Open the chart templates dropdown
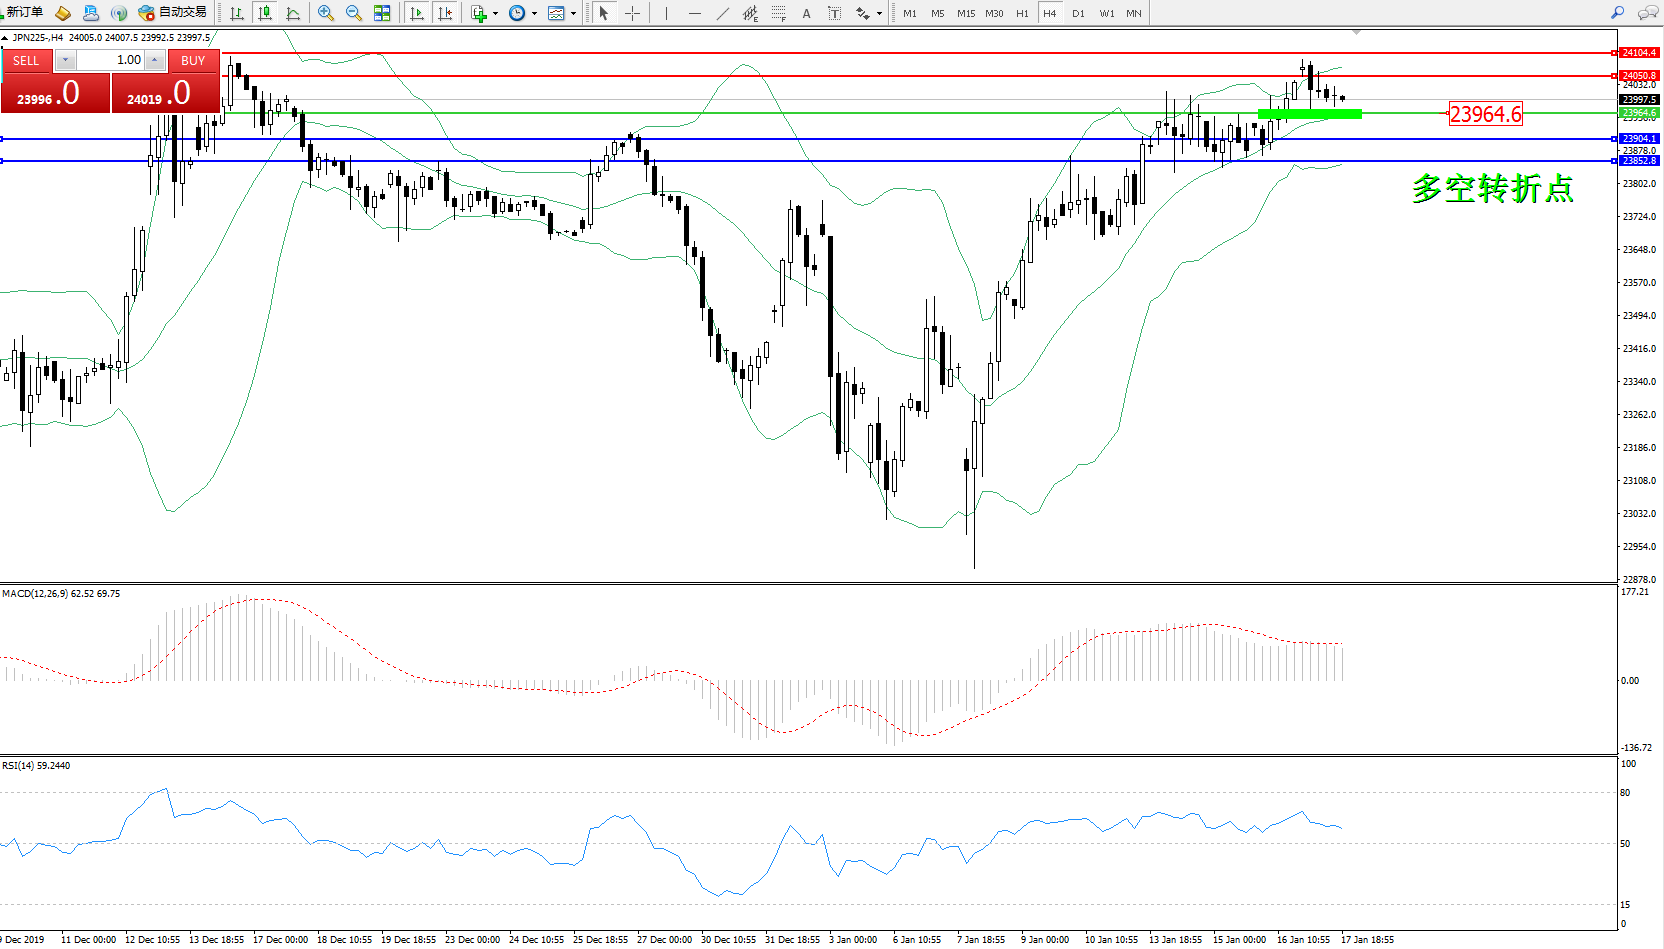1664x949 pixels. pos(573,13)
